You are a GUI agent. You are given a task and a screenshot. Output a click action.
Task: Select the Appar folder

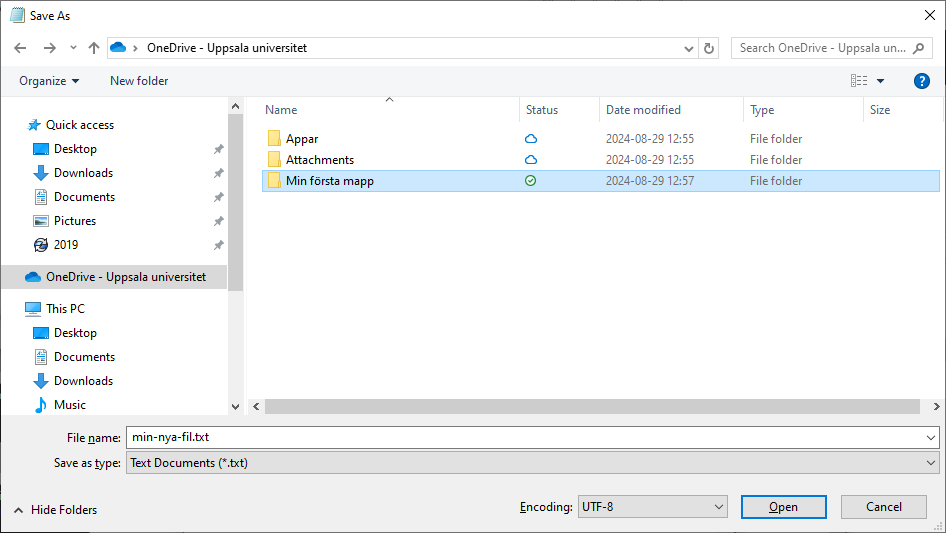click(600, 139)
